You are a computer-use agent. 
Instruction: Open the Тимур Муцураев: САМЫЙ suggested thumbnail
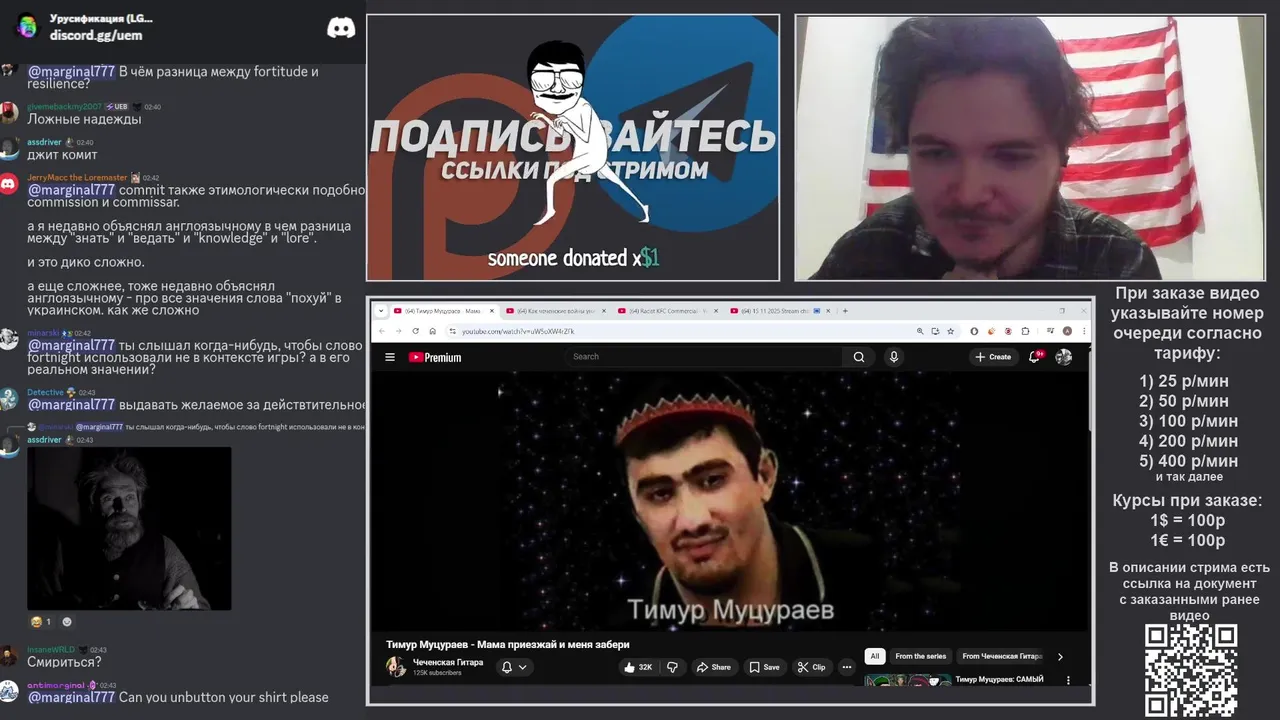coord(907,681)
